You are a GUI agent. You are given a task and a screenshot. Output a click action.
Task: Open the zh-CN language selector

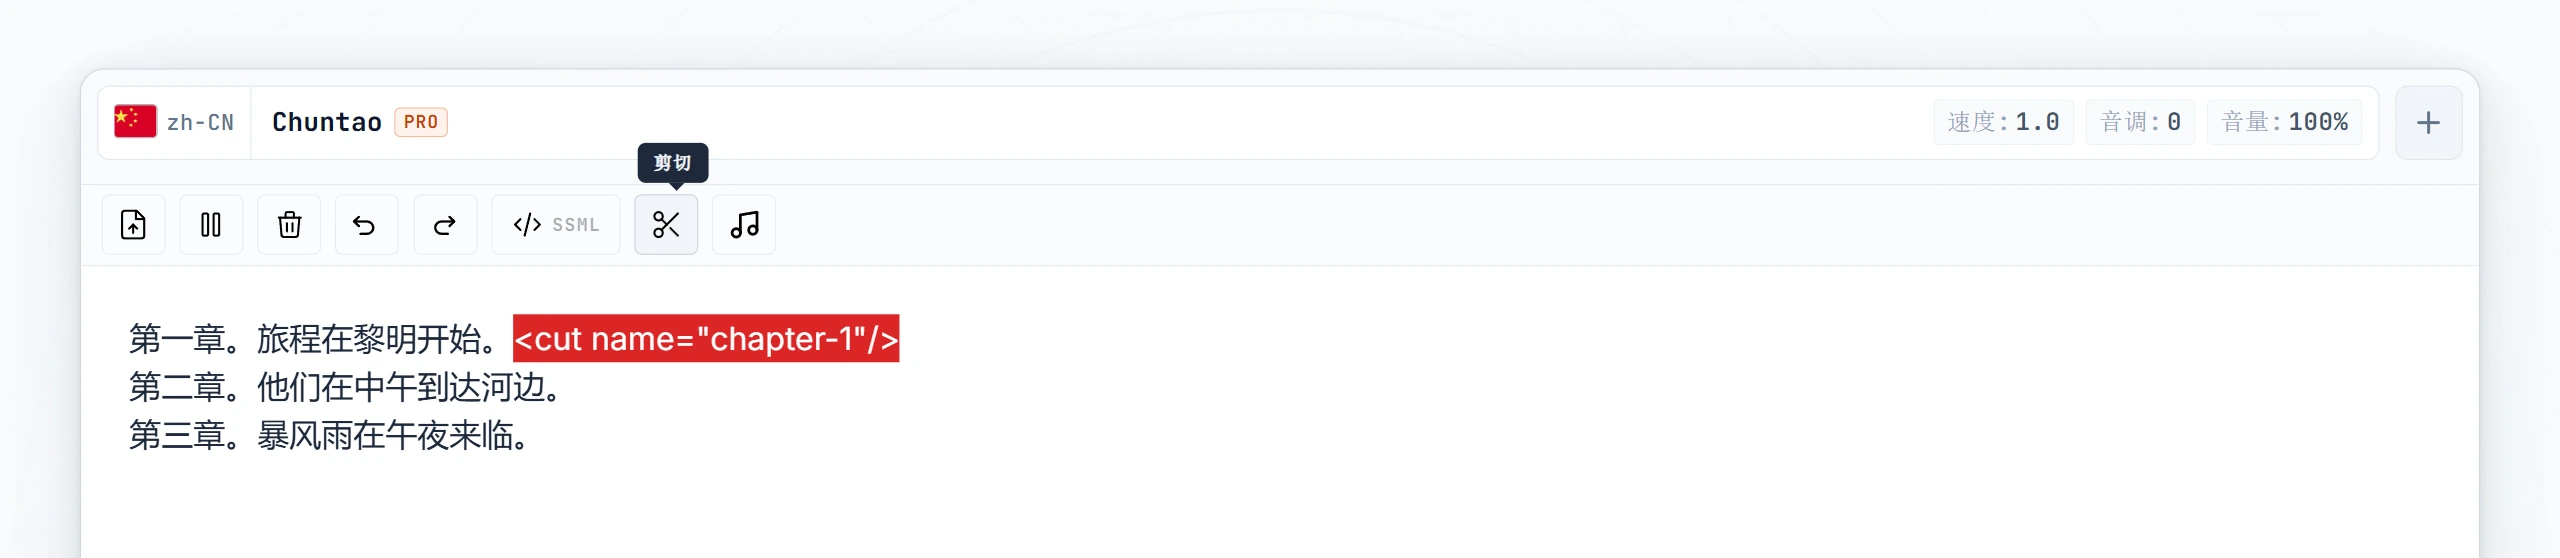[174, 122]
